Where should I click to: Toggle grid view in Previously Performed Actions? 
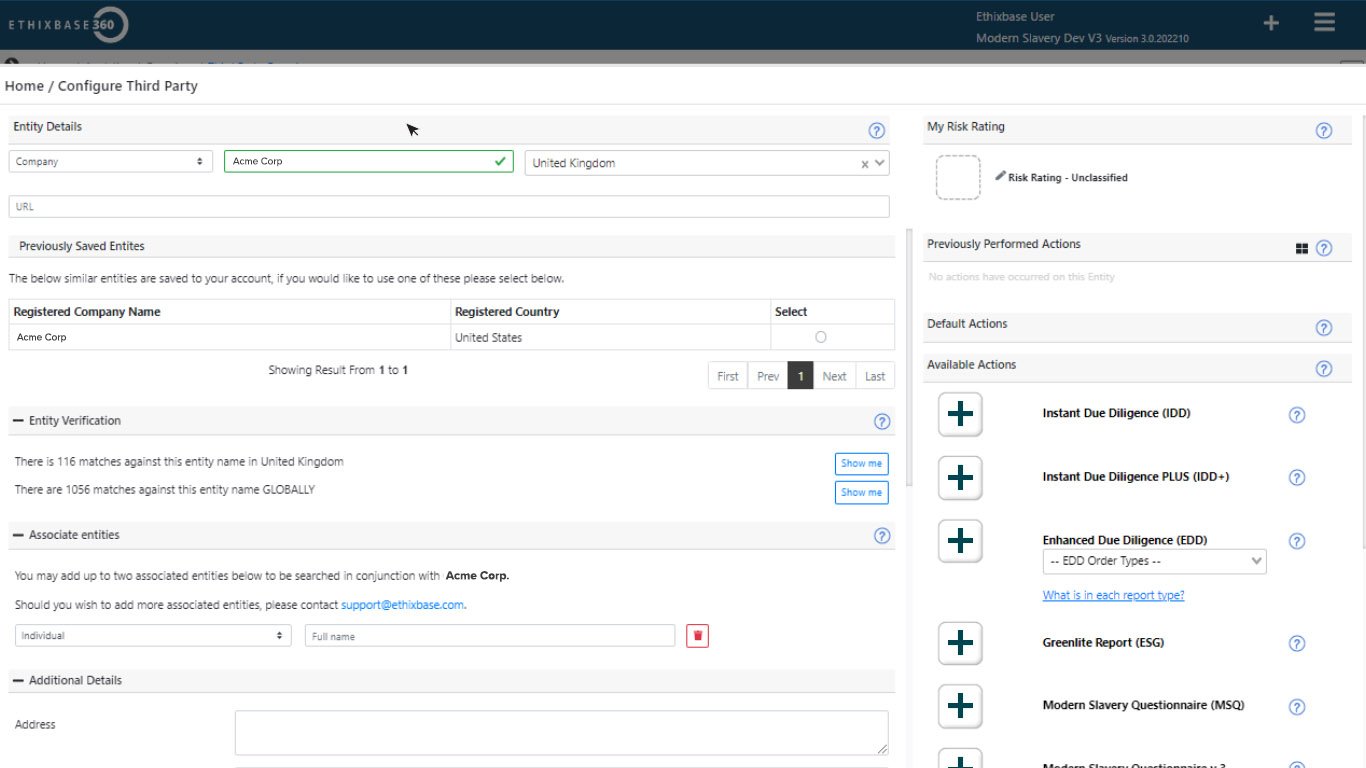pos(1301,249)
